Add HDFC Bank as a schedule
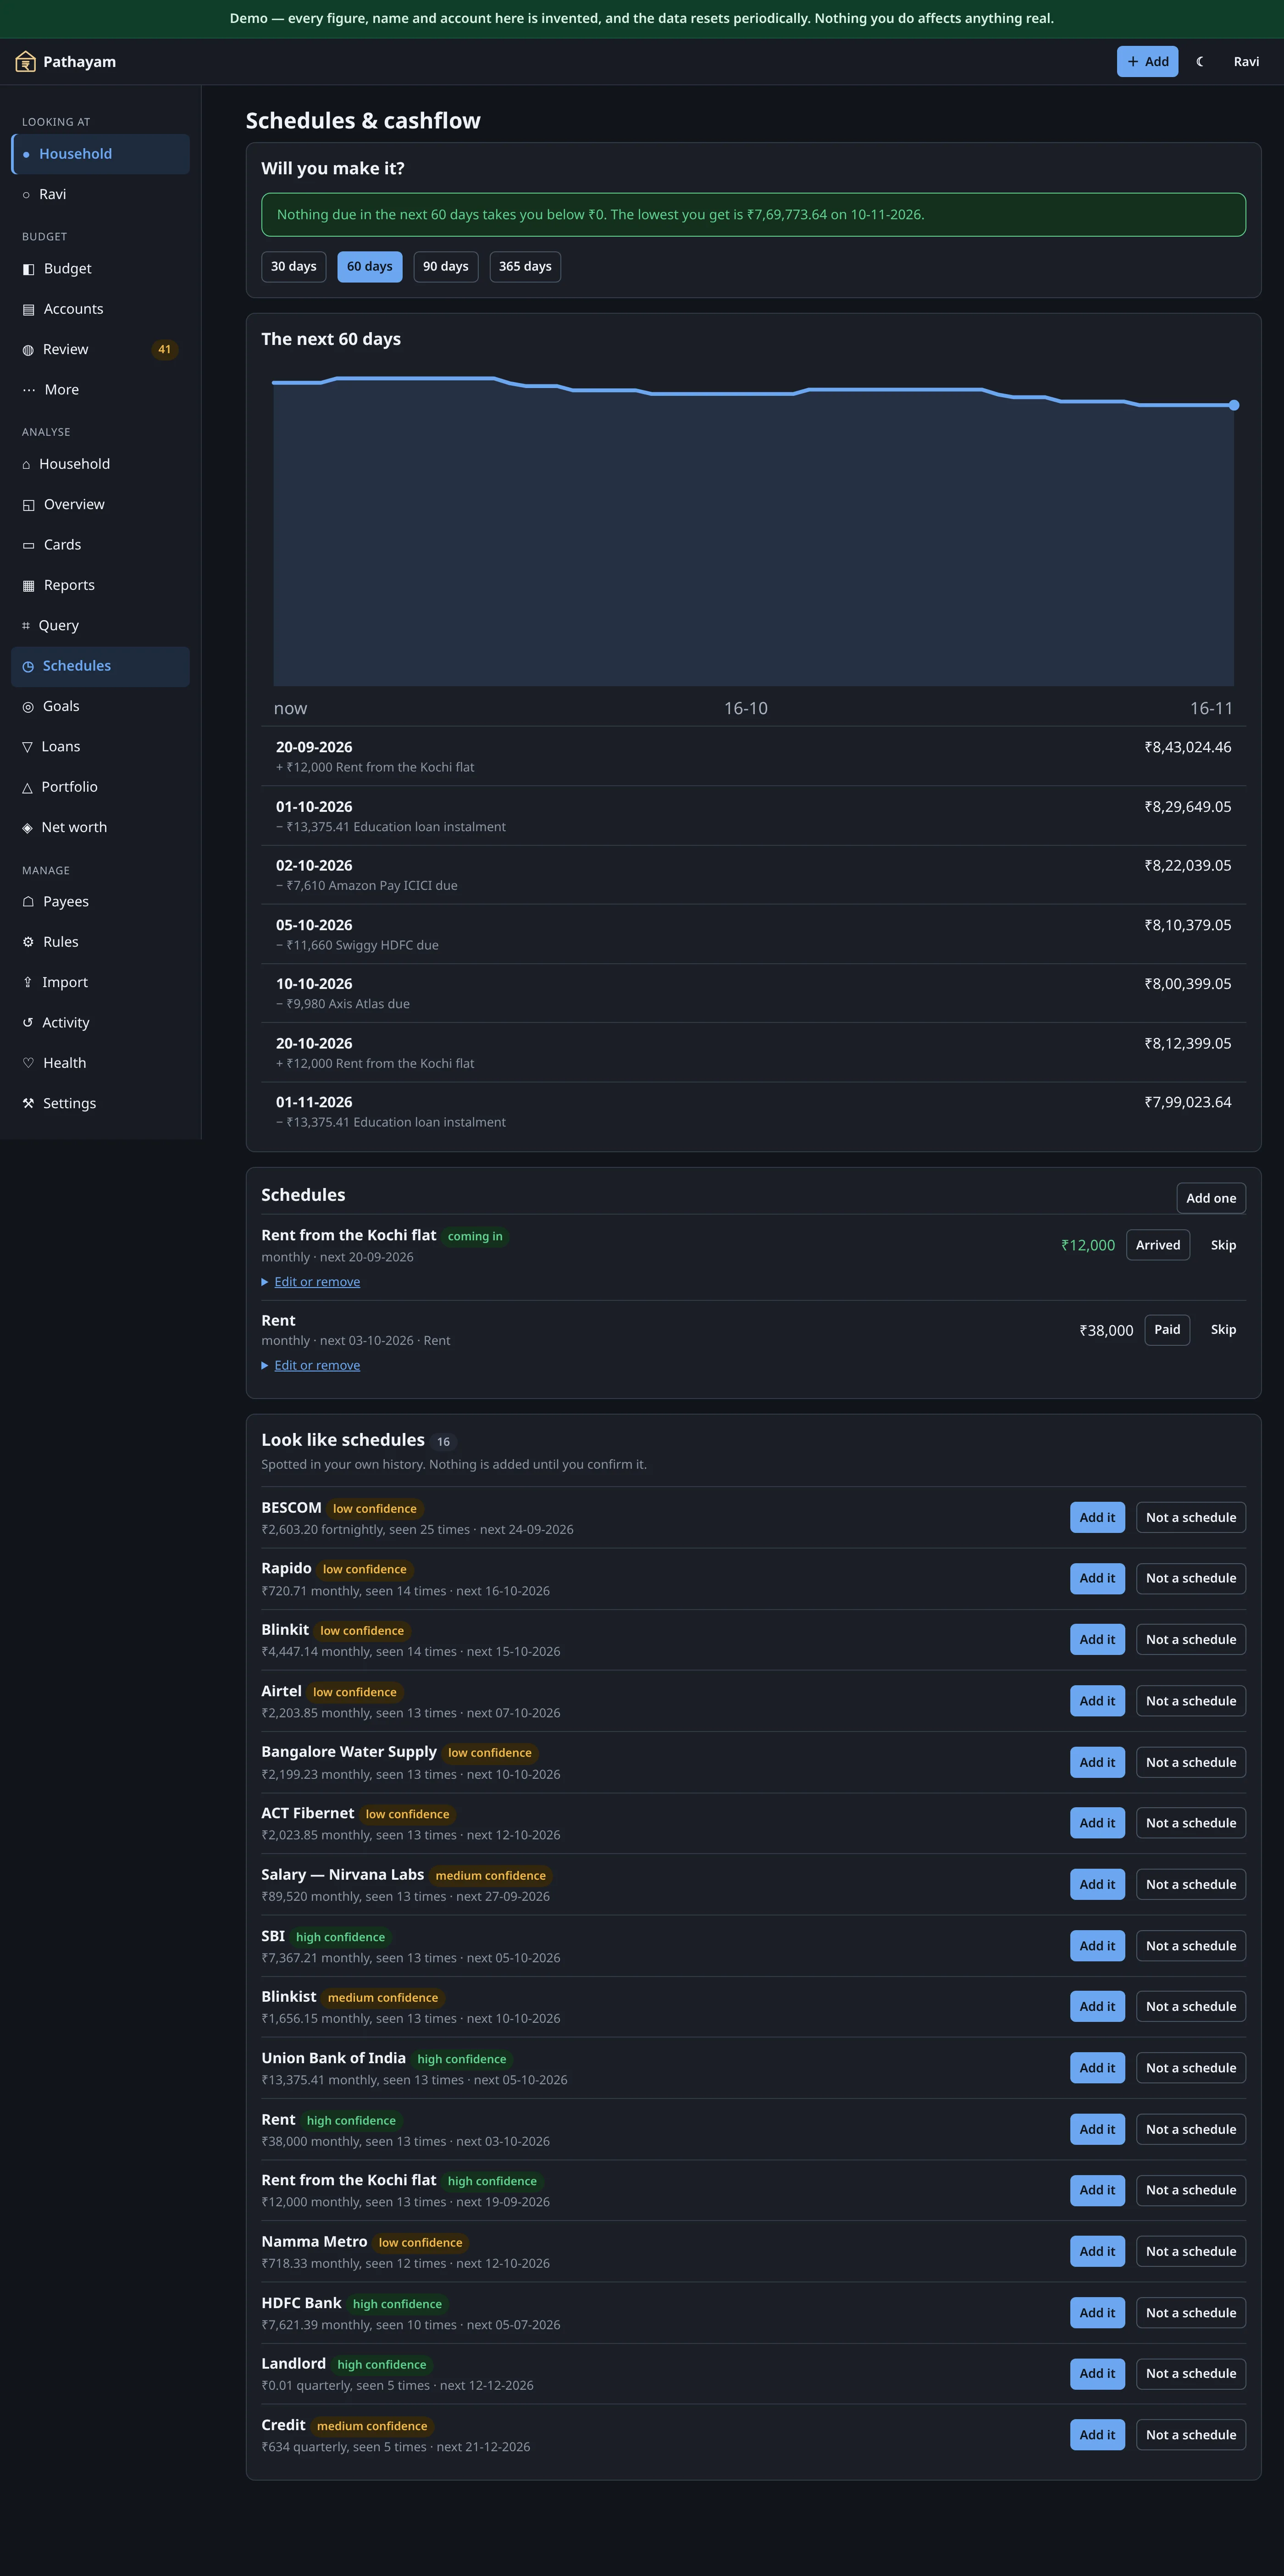 click(x=1097, y=2313)
